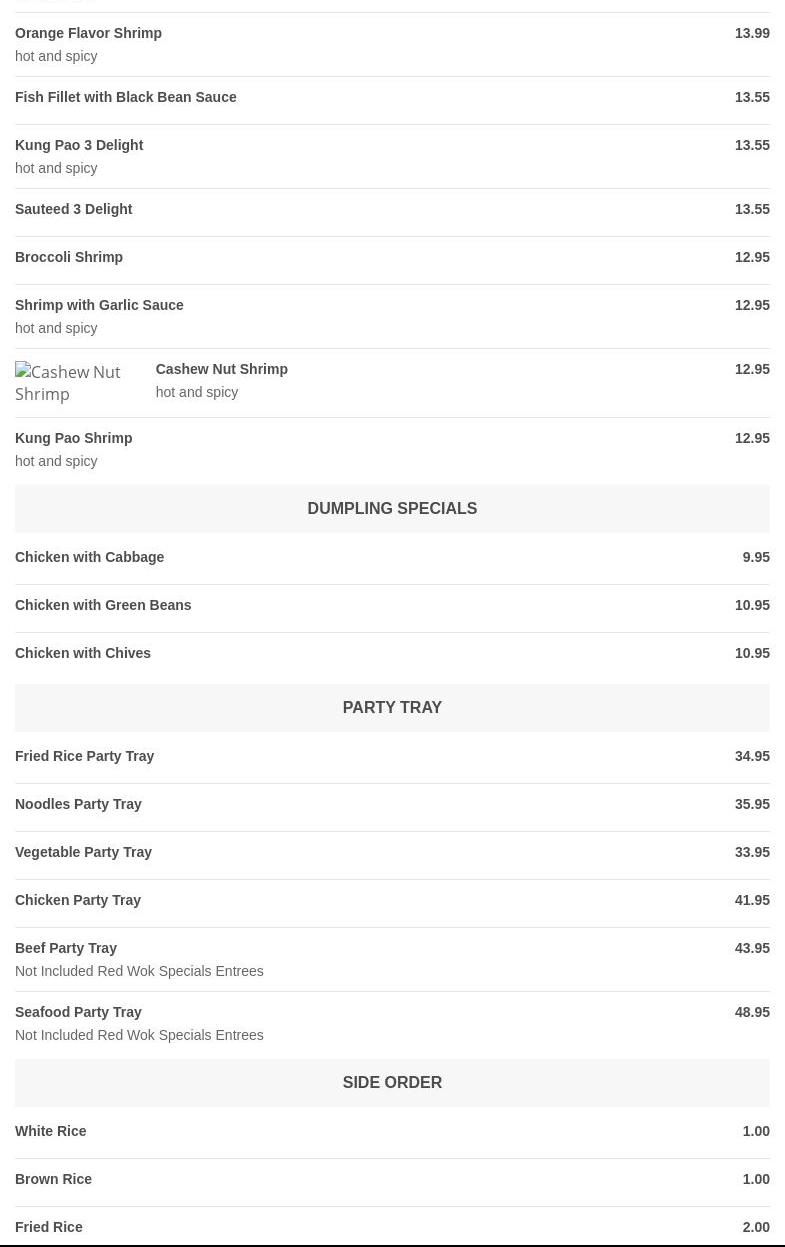Select Orange Flavor Shrimp menu item

(88, 33)
